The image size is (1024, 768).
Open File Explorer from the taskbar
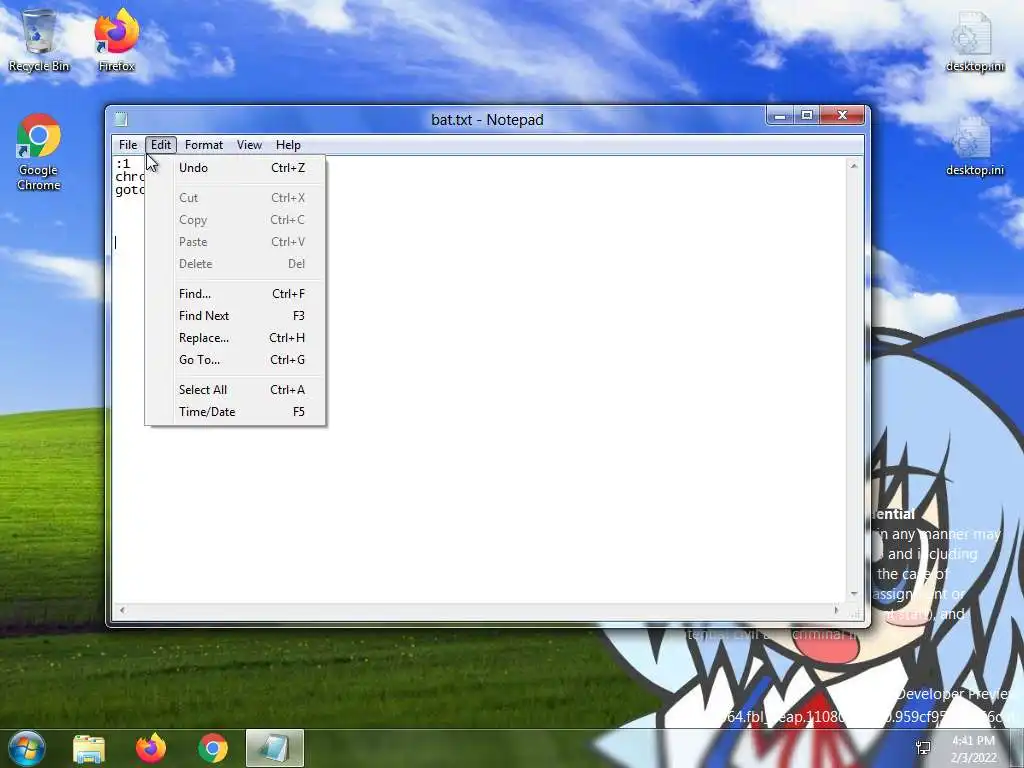click(x=89, y=748)
